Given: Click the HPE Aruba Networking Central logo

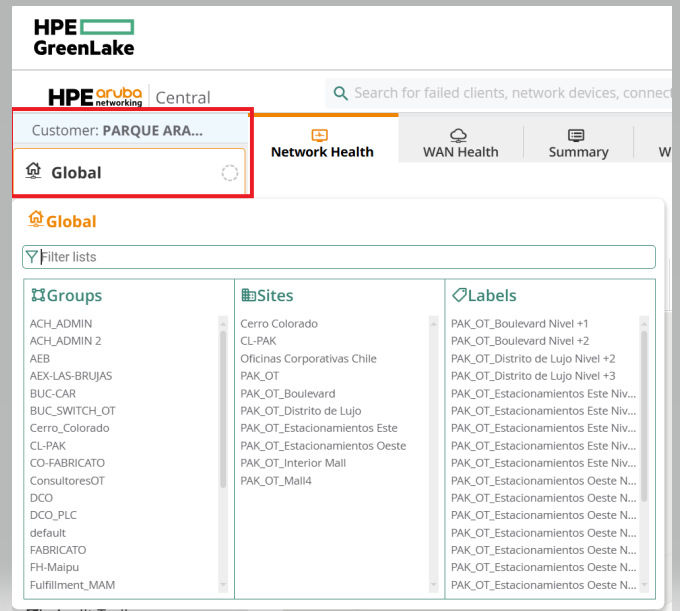Looking at the screenshot, I should [129, 97].
